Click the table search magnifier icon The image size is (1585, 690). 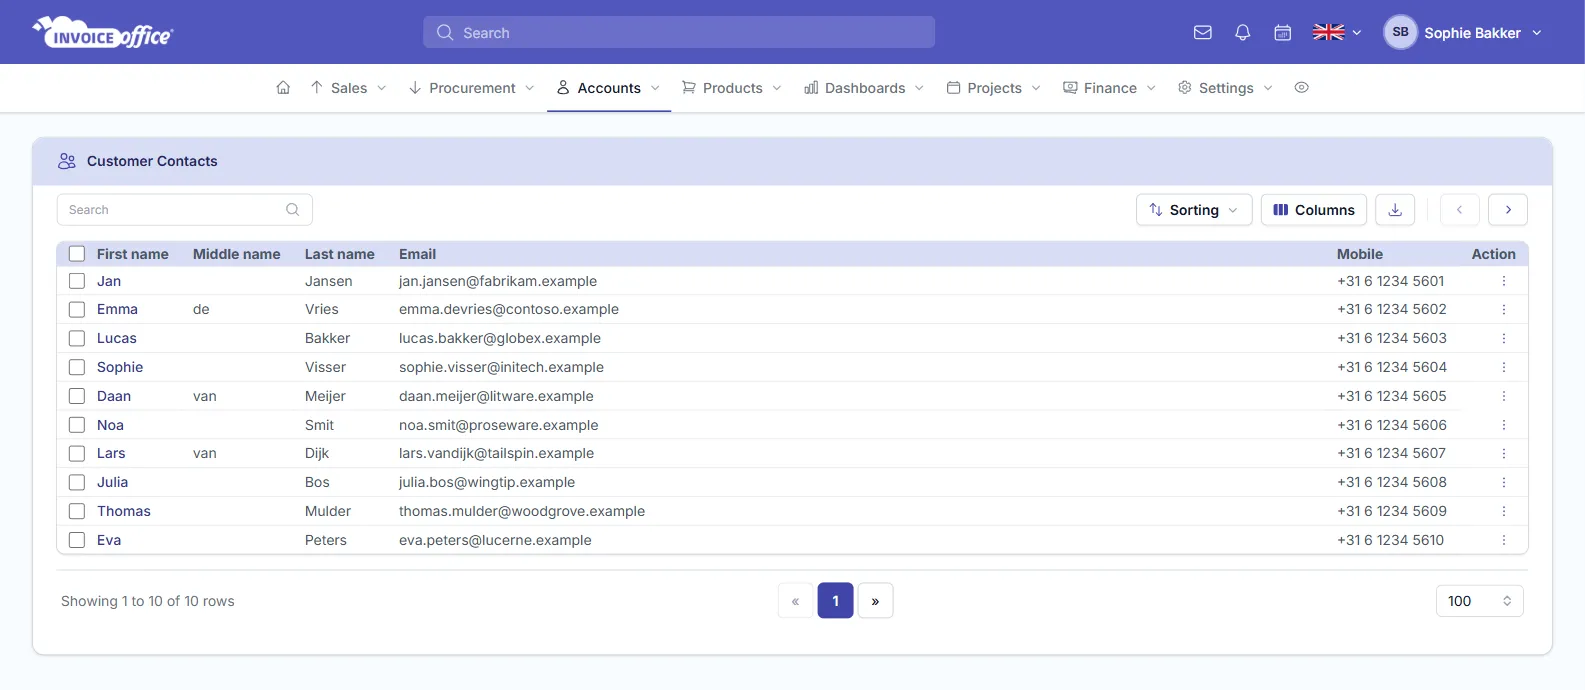coord(293,210)
